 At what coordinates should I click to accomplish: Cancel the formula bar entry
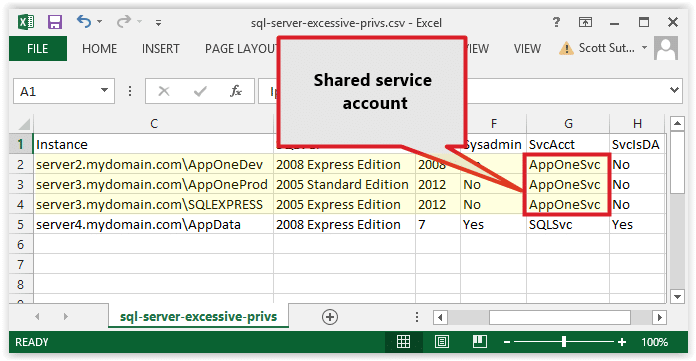164,91
